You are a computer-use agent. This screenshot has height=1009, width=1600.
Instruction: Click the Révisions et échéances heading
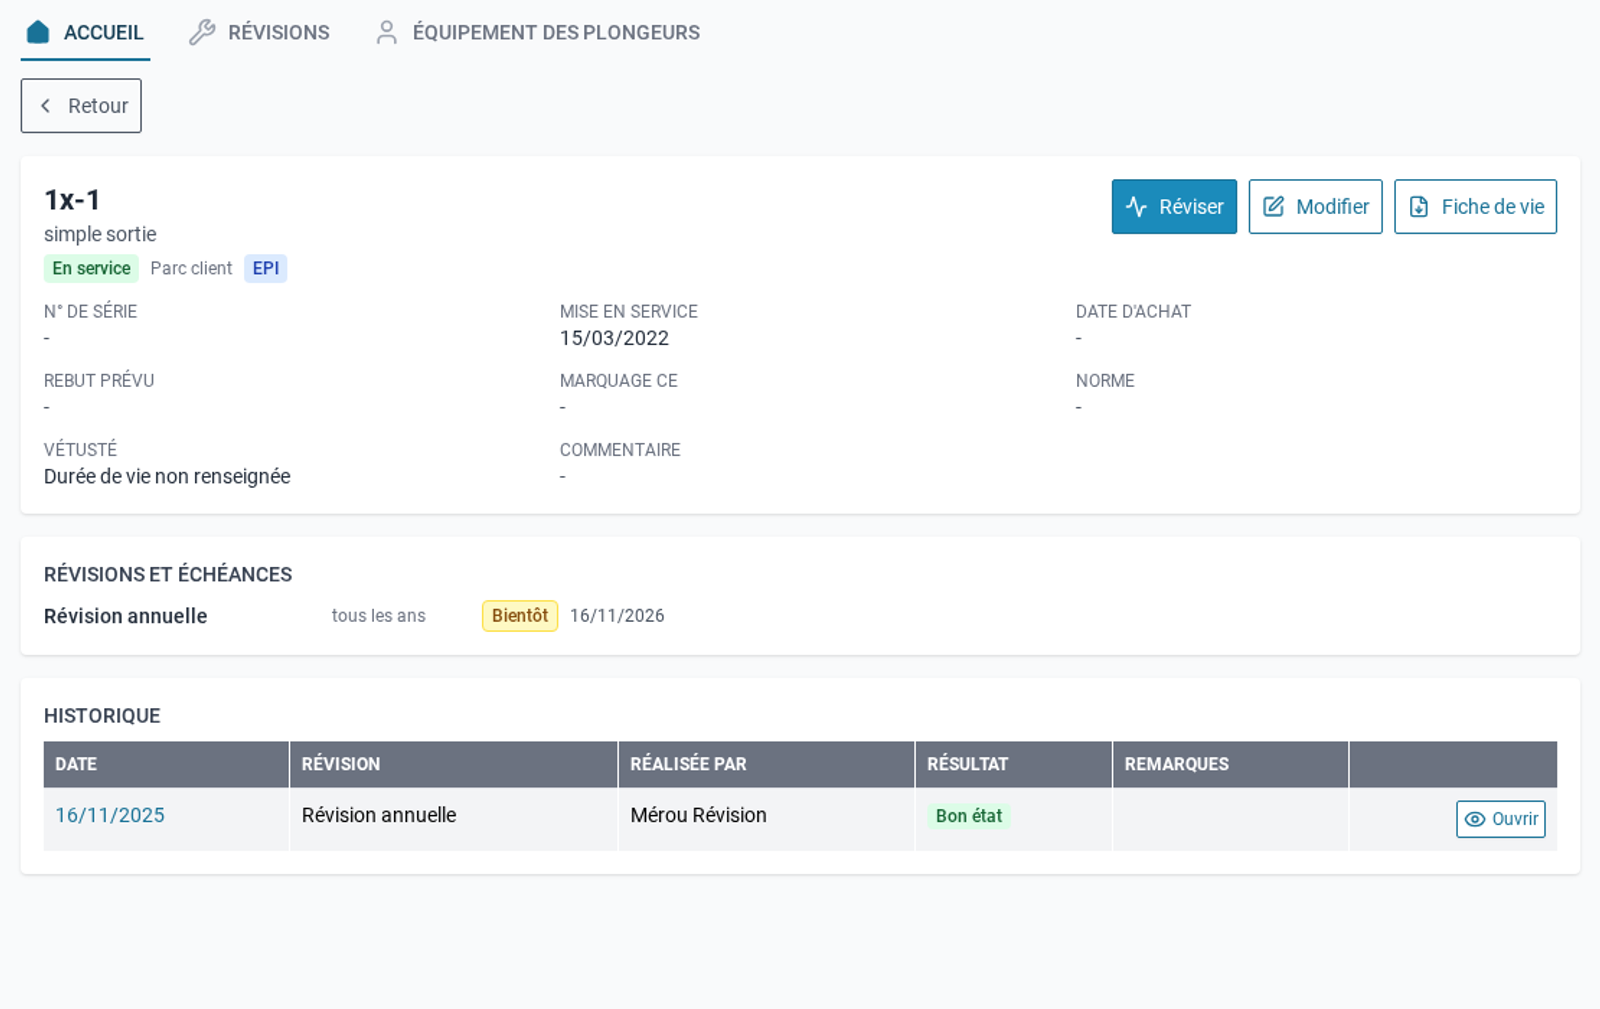pyautogui.click(x=168, y=575)
